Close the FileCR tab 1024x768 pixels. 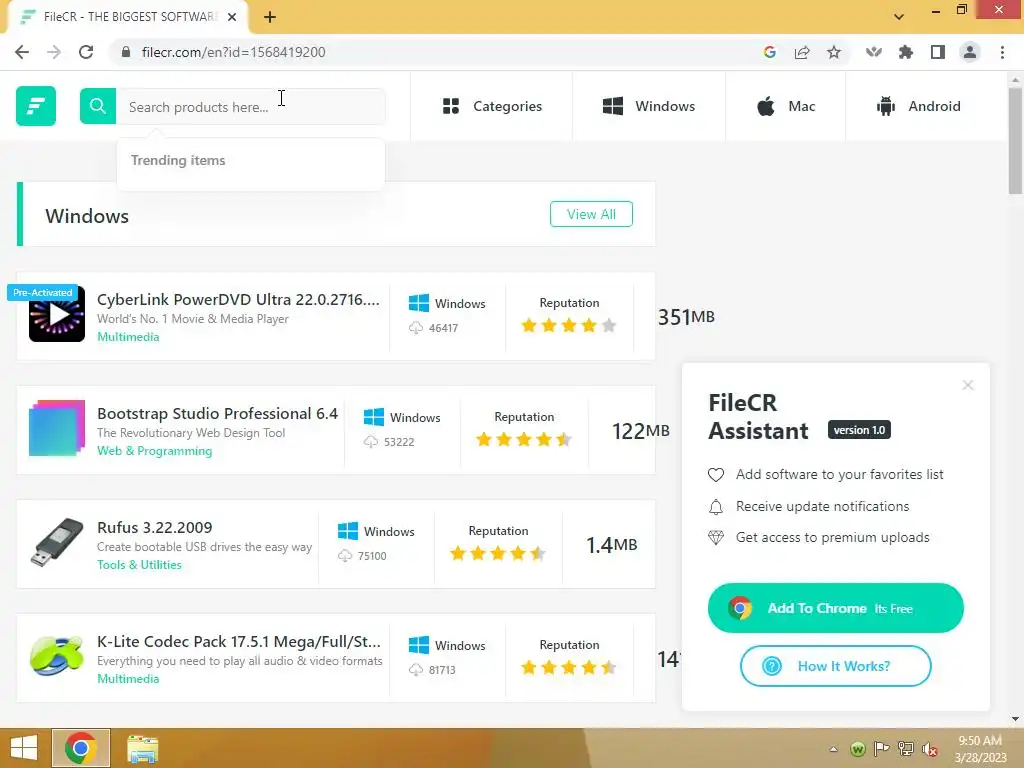pyautogui.click(x=232, y=17)
